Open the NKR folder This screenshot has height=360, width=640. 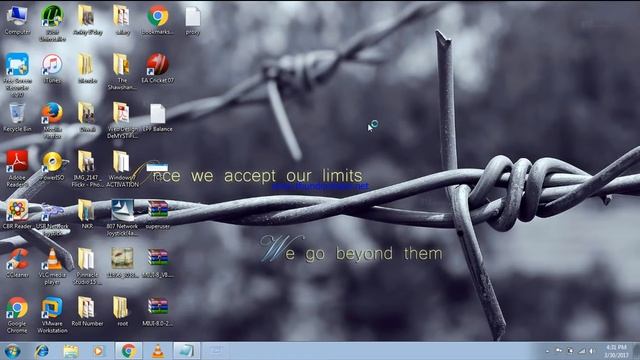(87, 214)
